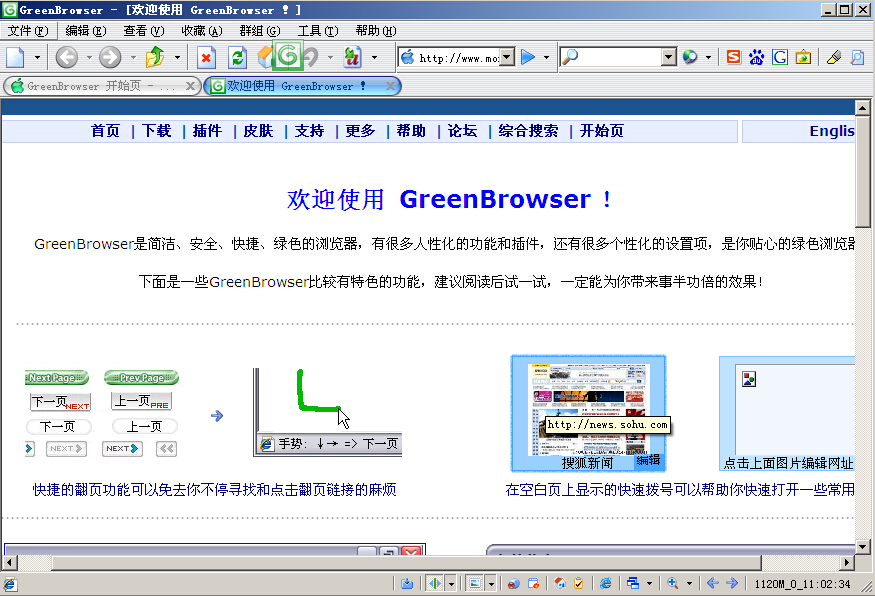Screen dimensions: 875x596
Task: Open the 首页 link in the page navigation
Action: [105, 131]
